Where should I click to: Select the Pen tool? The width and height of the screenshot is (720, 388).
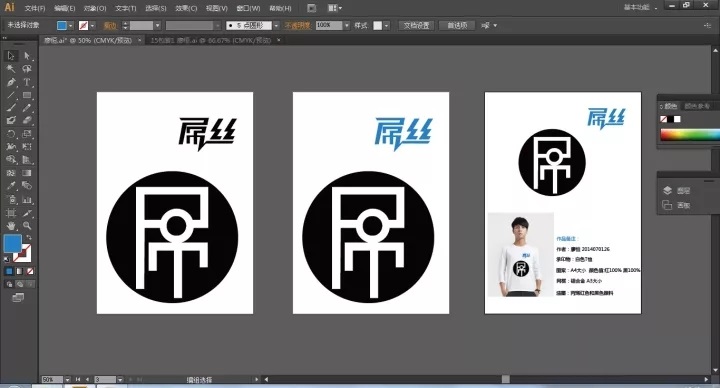(x=11, y=82)
